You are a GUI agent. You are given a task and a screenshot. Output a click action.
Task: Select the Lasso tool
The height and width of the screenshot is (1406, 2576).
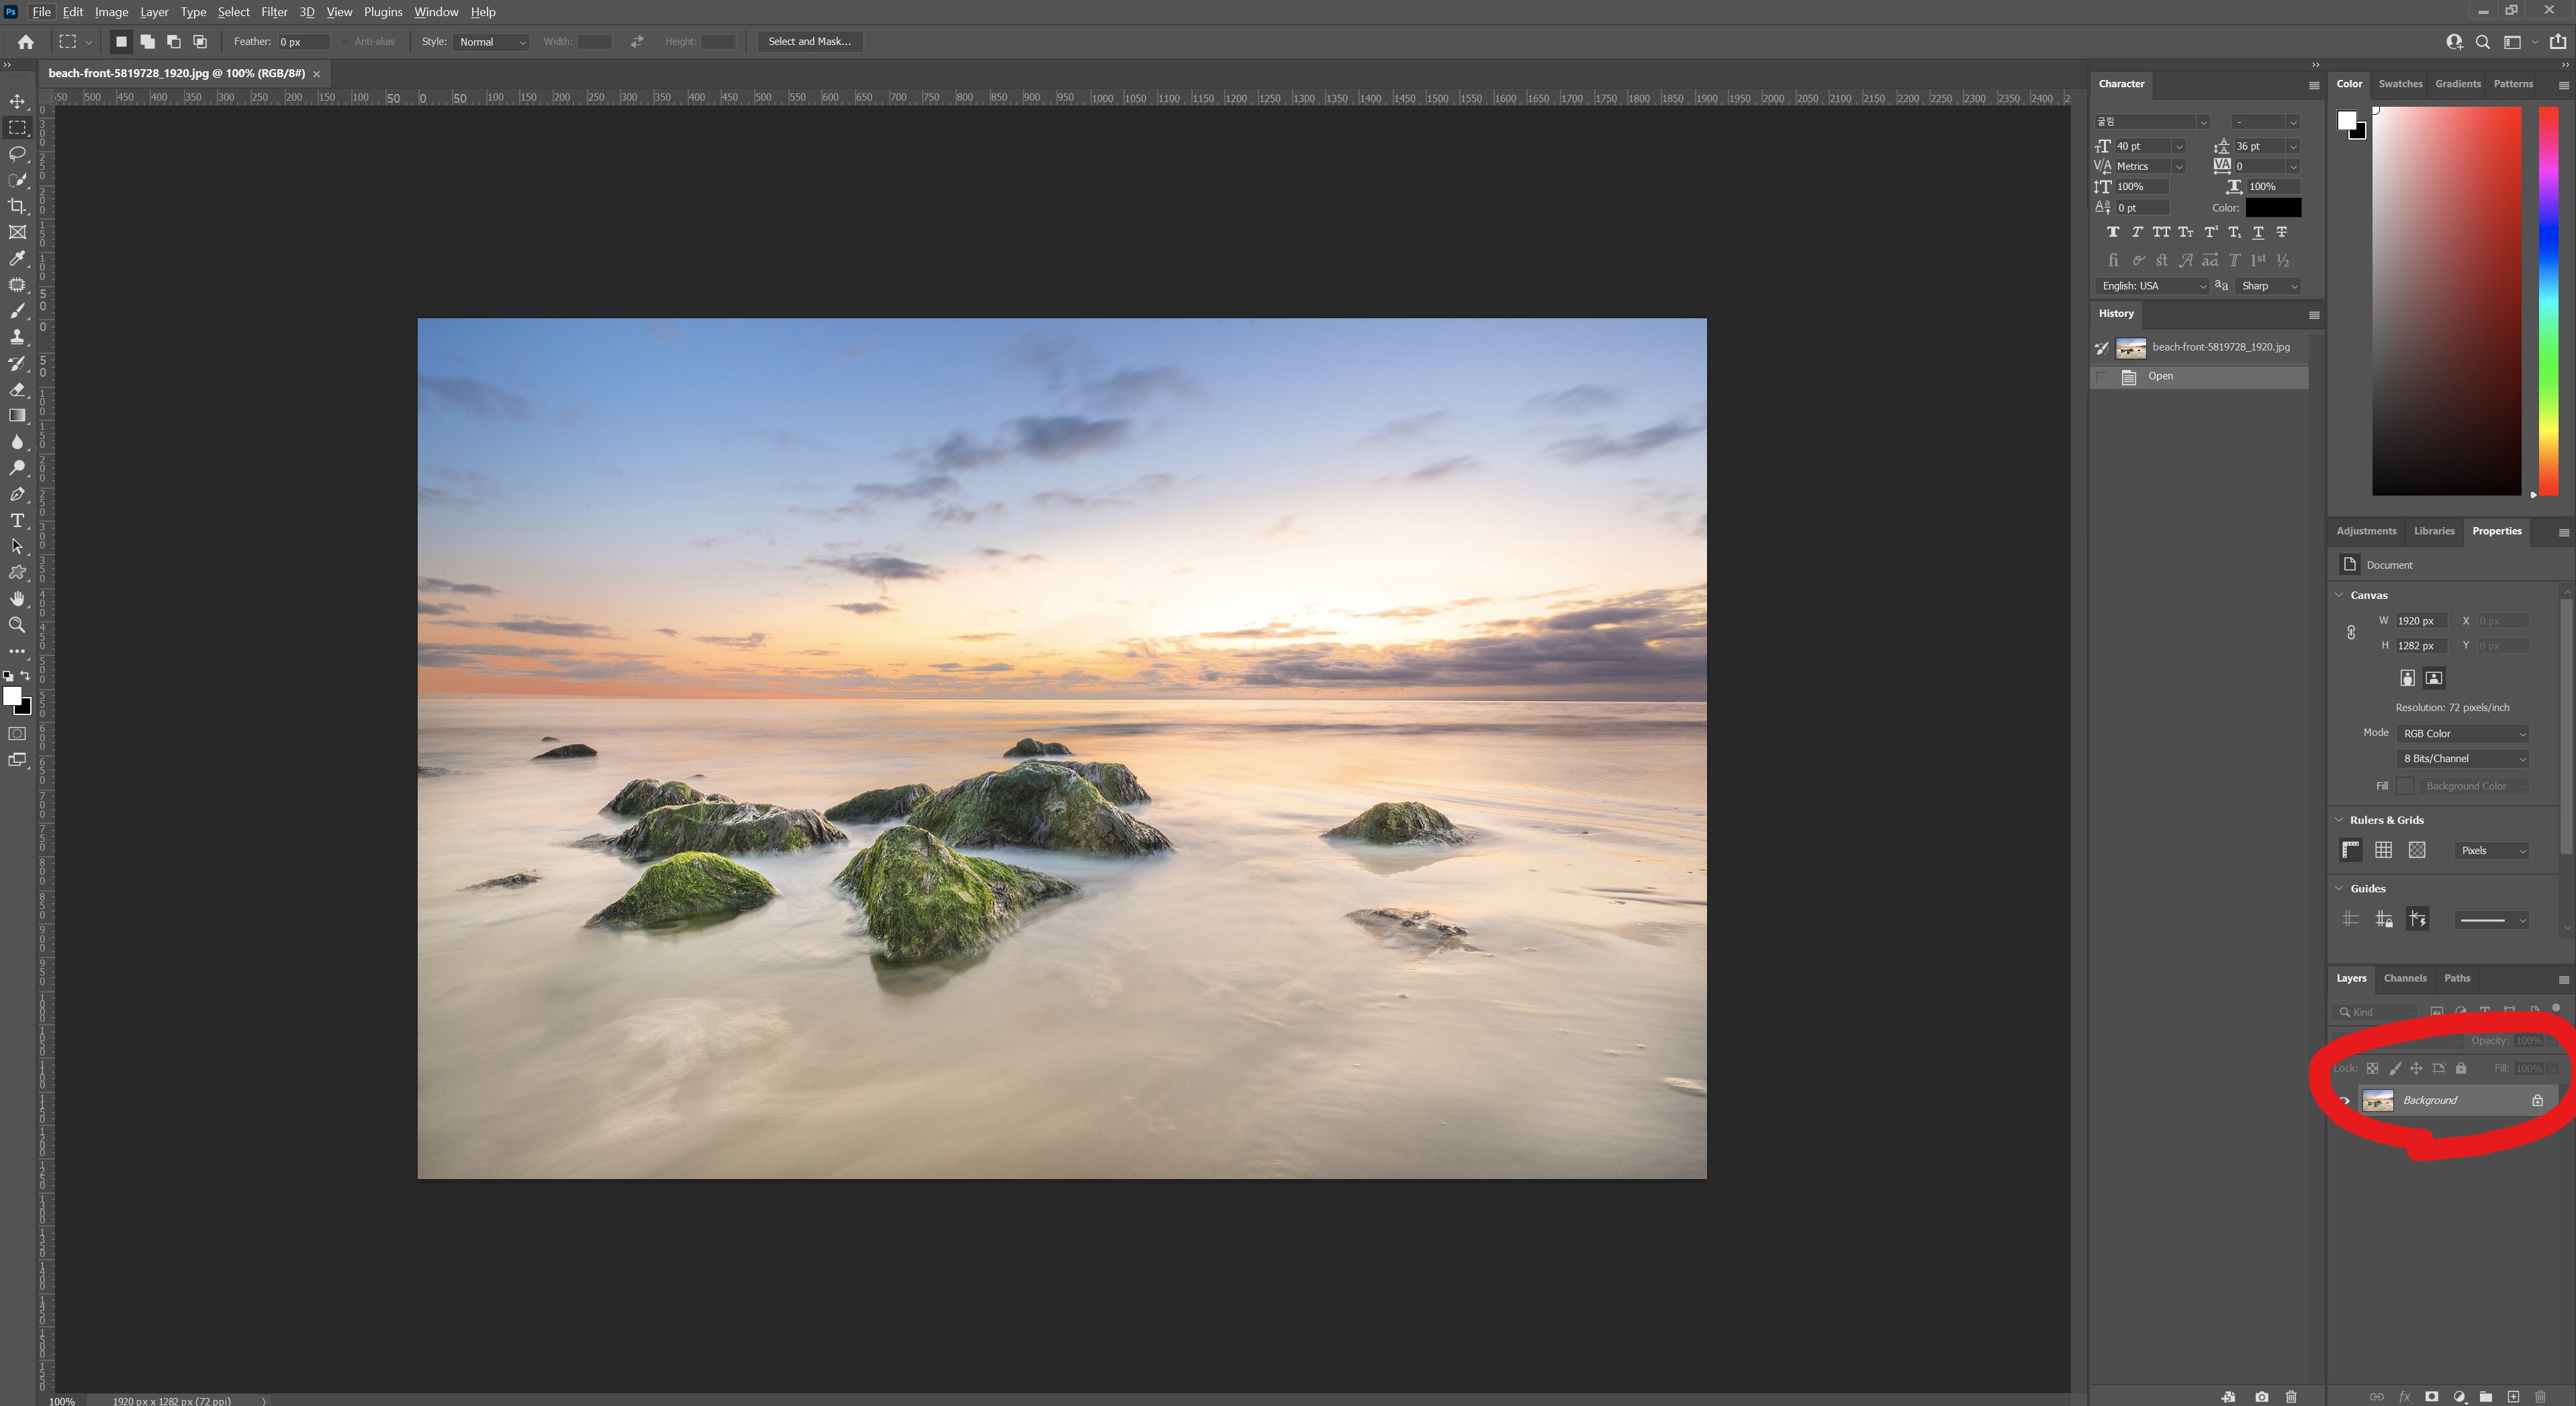[17, 154]
